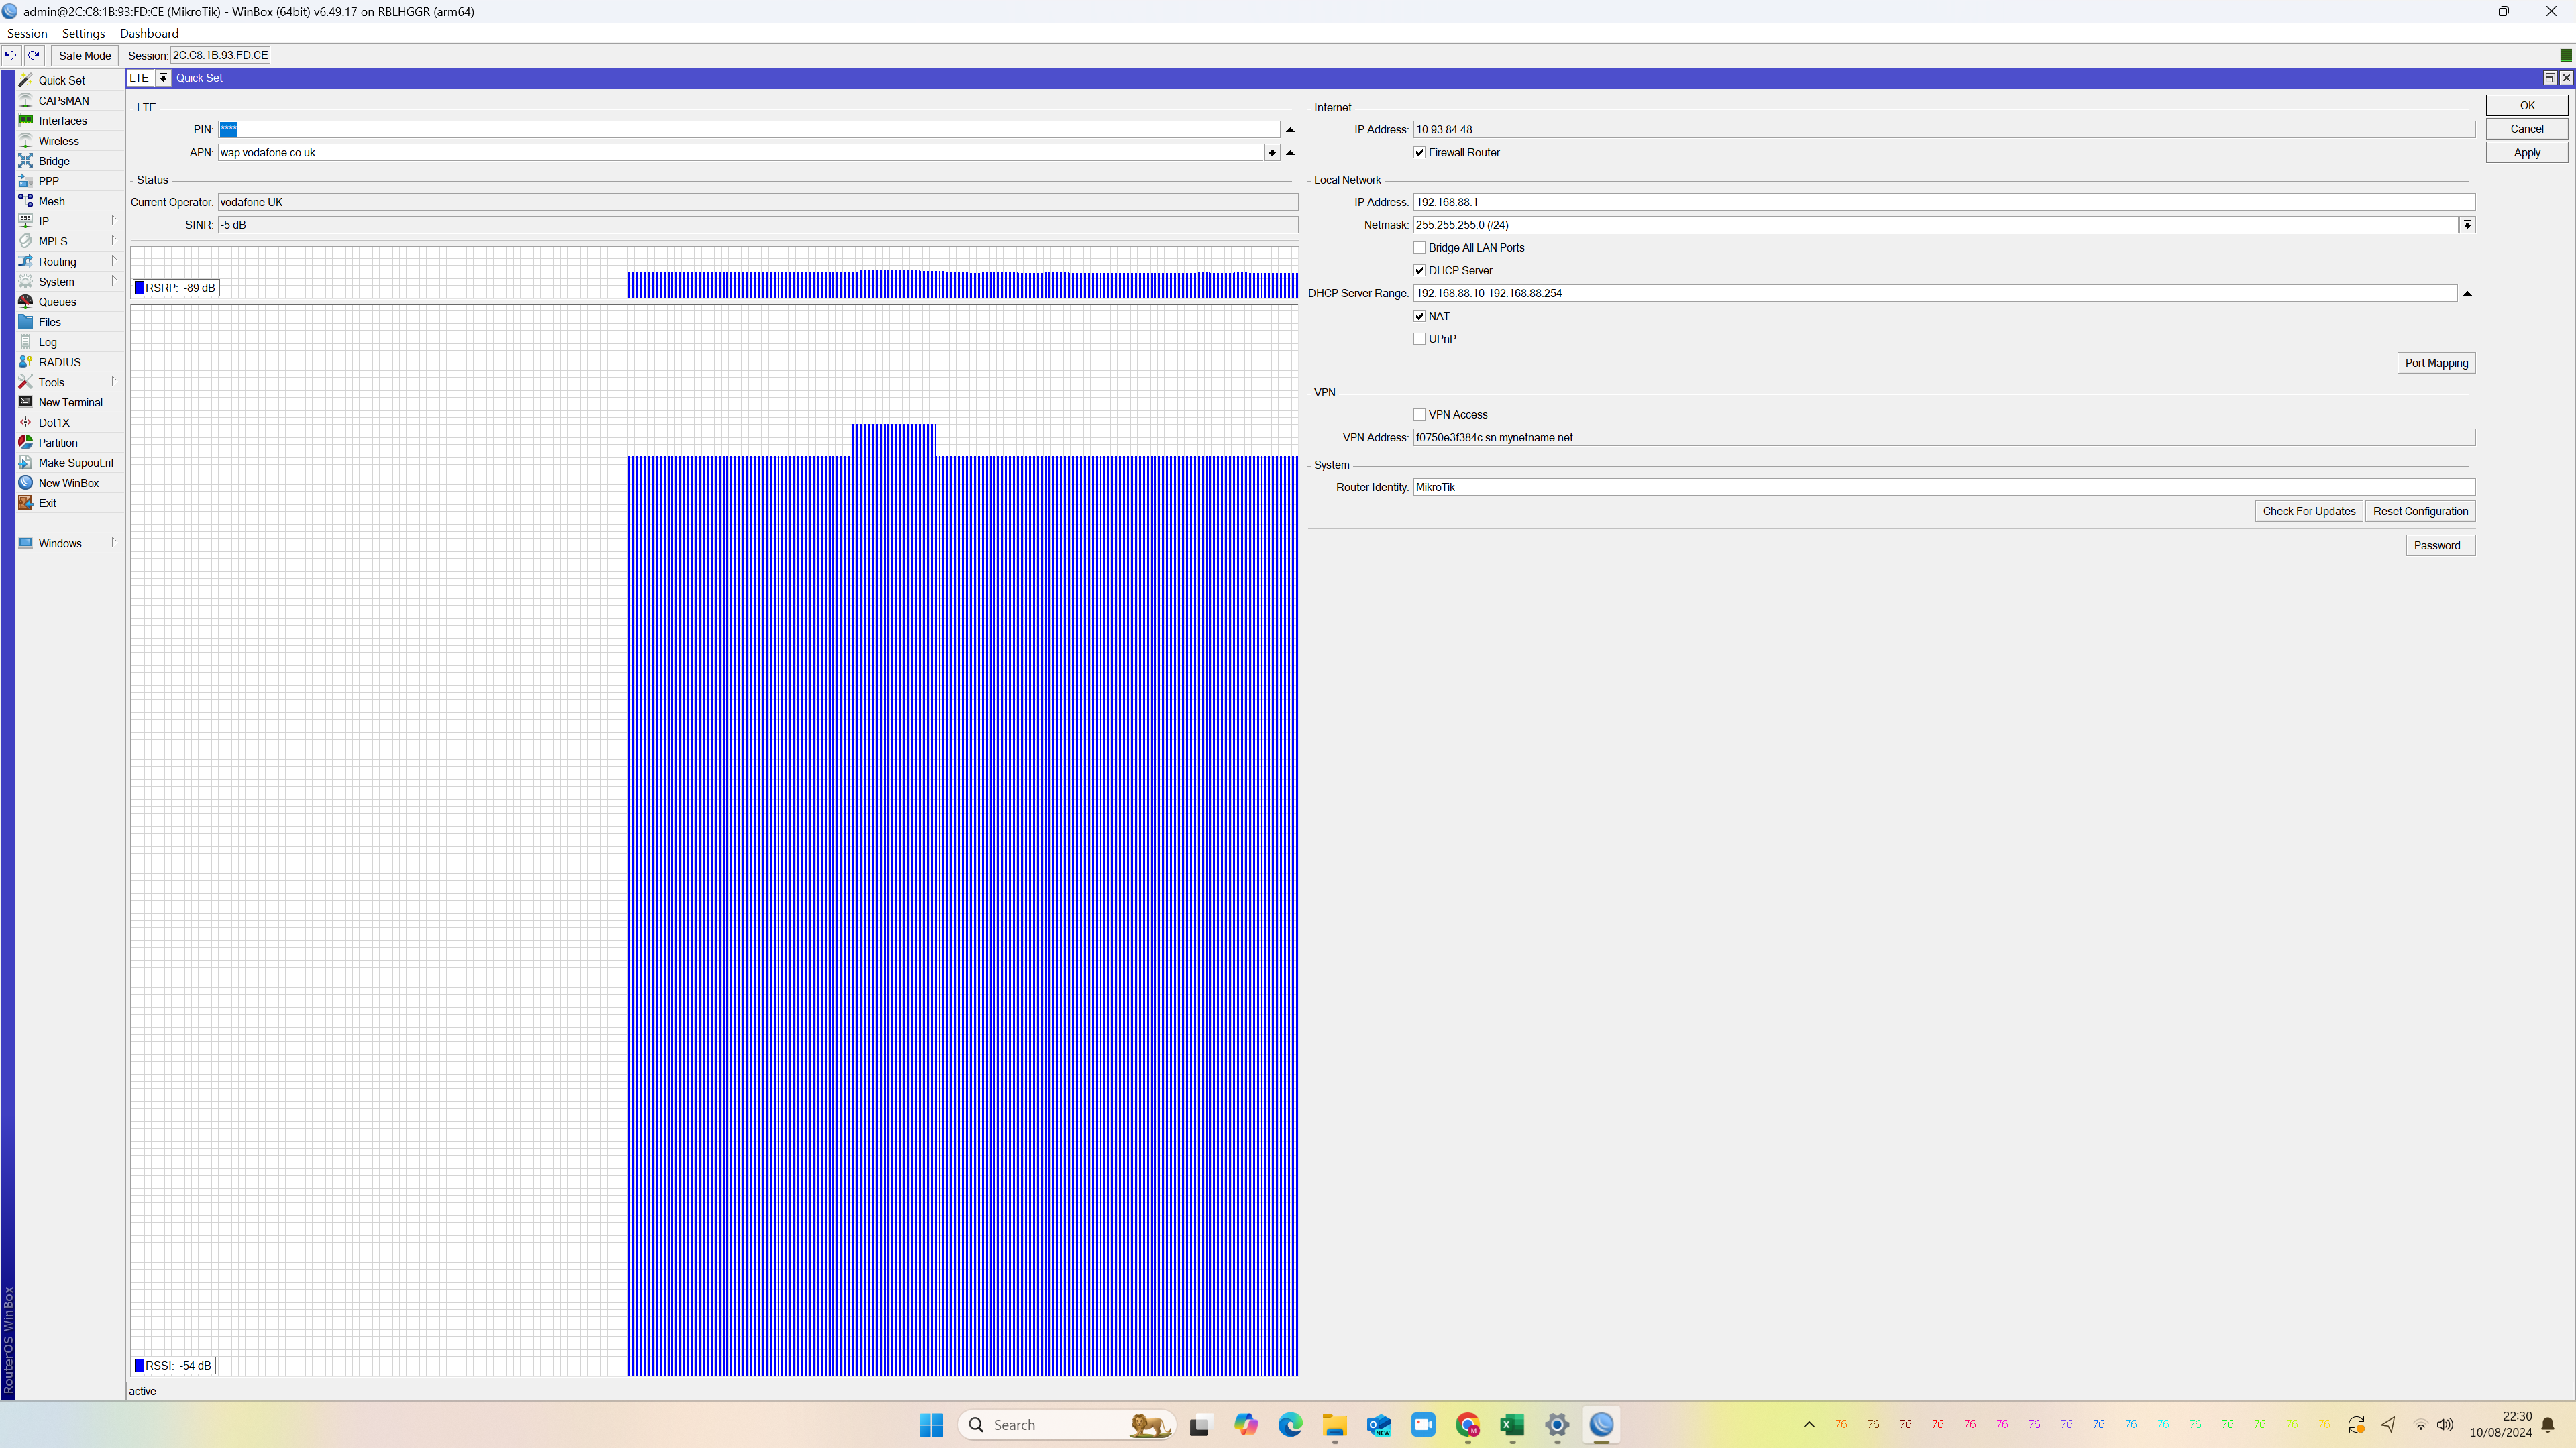Click Check For Updates
The image size is (2576, 1448).
pyautogui.click(x=2309, y=511)
